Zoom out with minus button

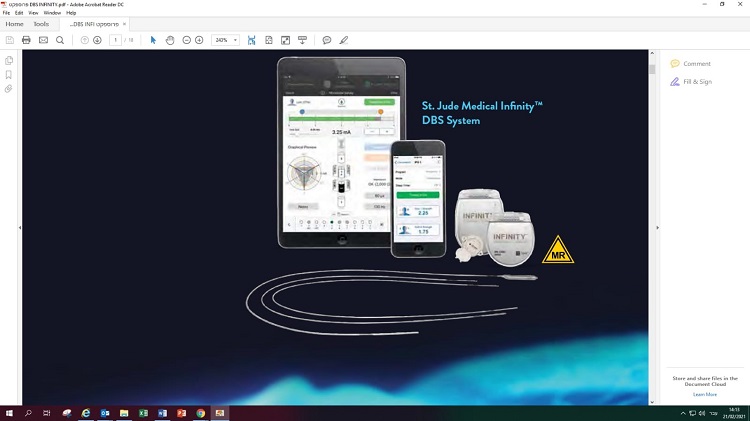pyautogui.click(x=187, y=40)
